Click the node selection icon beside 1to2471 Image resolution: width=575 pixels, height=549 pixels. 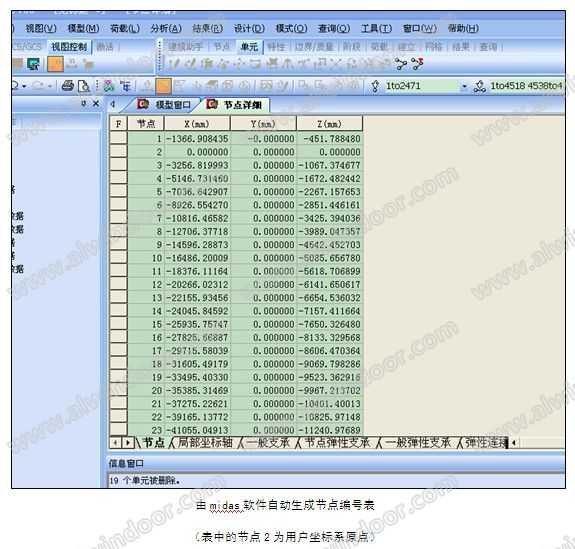(375, 86)
